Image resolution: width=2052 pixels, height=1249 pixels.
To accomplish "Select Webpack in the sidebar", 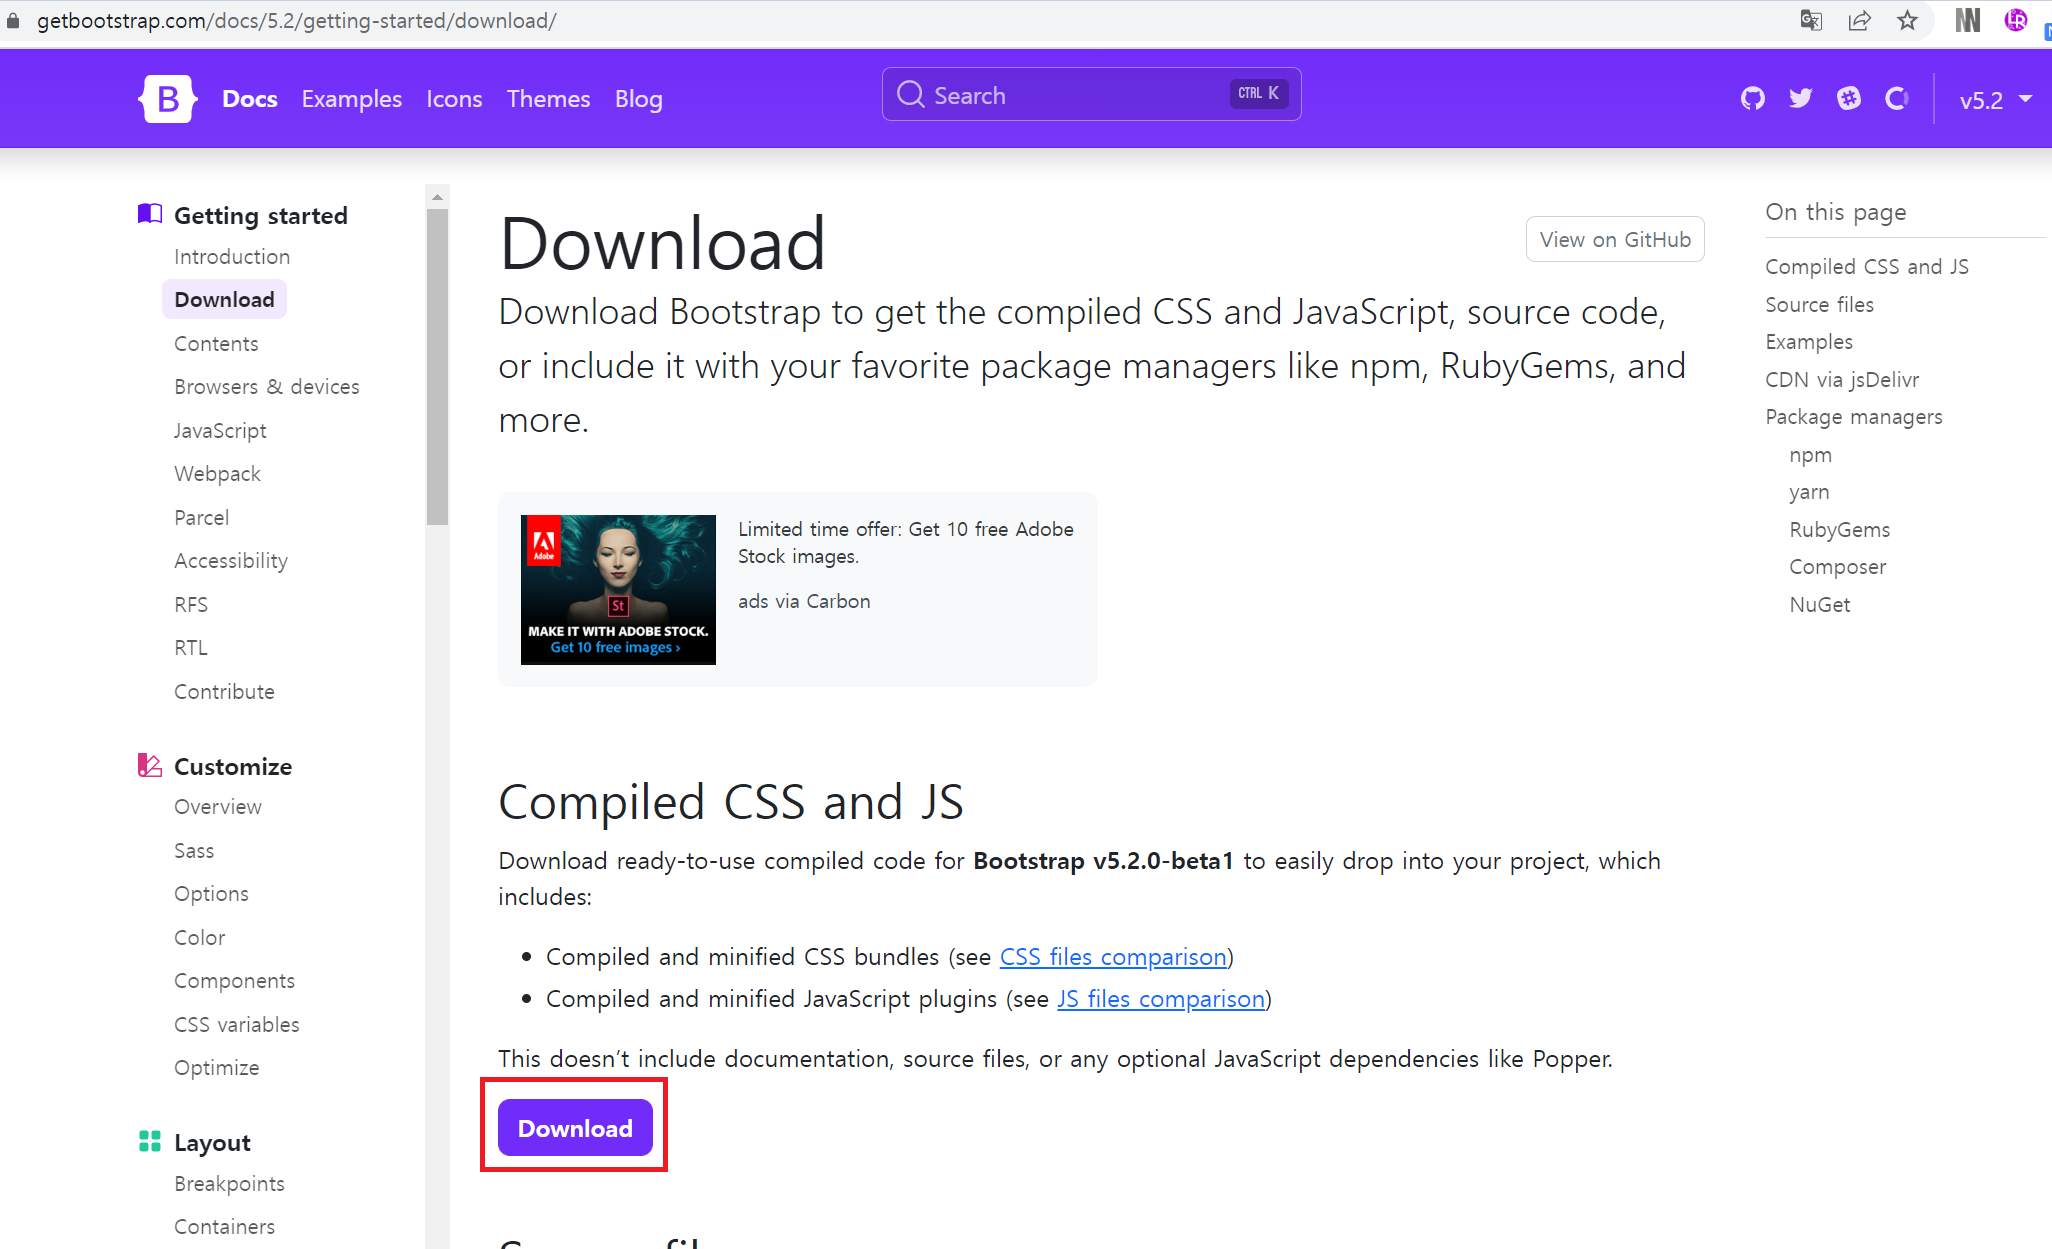I will pos(217,474).
